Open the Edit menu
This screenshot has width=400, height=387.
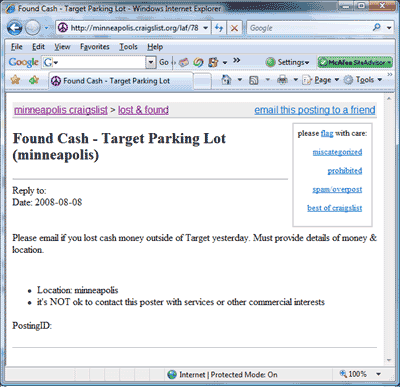click(38, 47)
